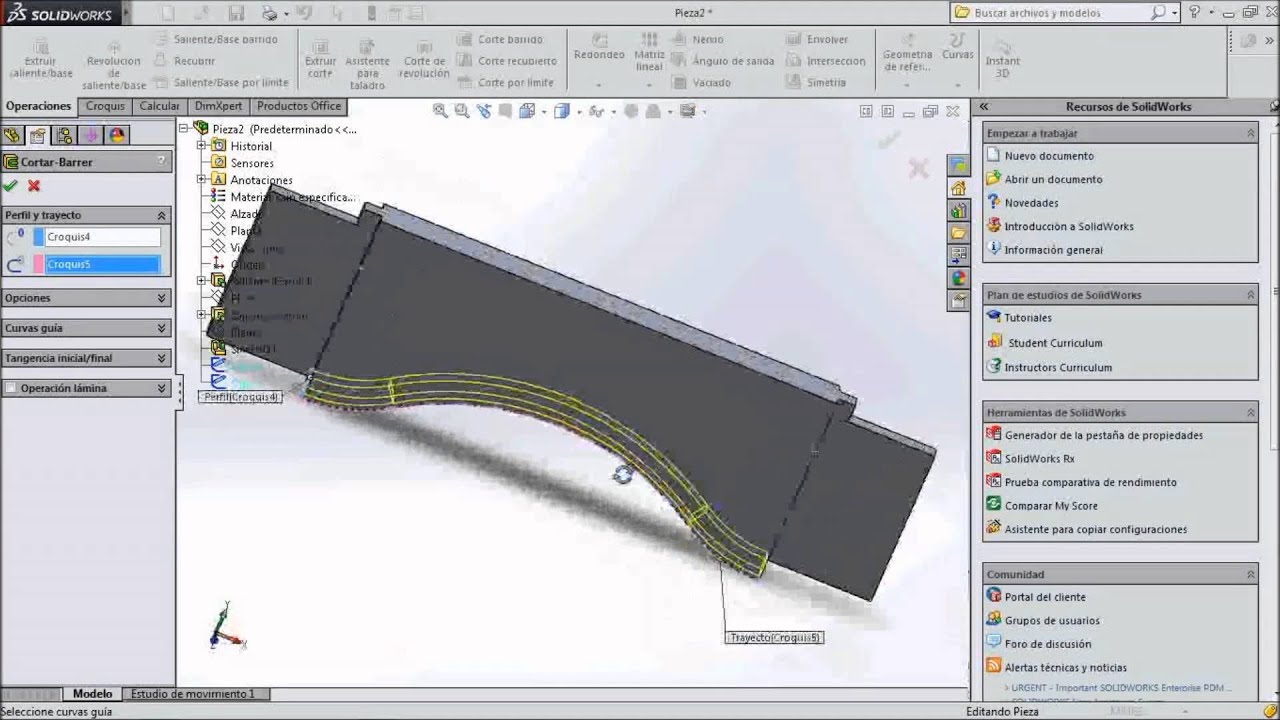Expand the Historial tree node
Image resolution: width=1280 pixels, height=720 pixels.
click(201, 145)
